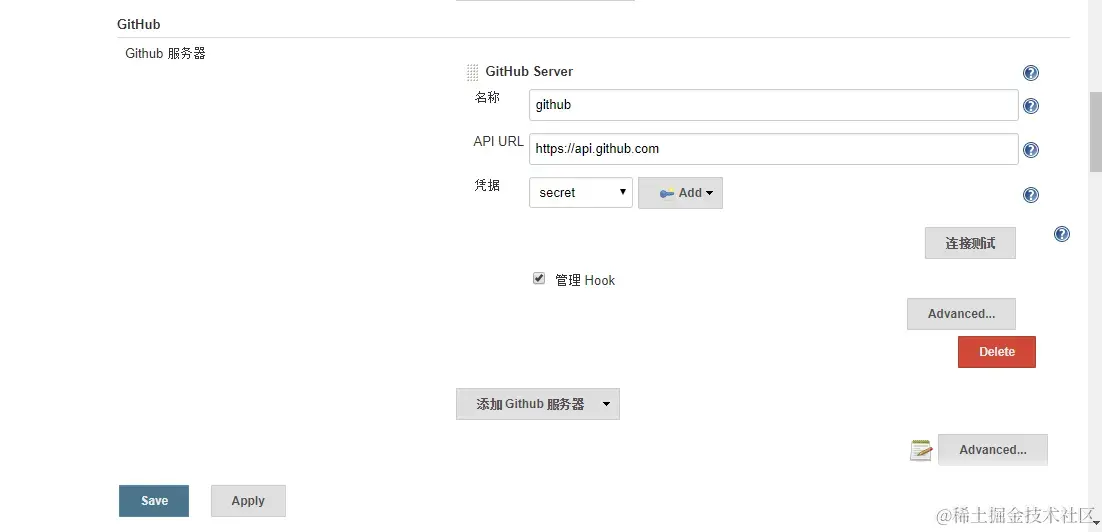Focus the 名称 field containing github

coord(773,105)
